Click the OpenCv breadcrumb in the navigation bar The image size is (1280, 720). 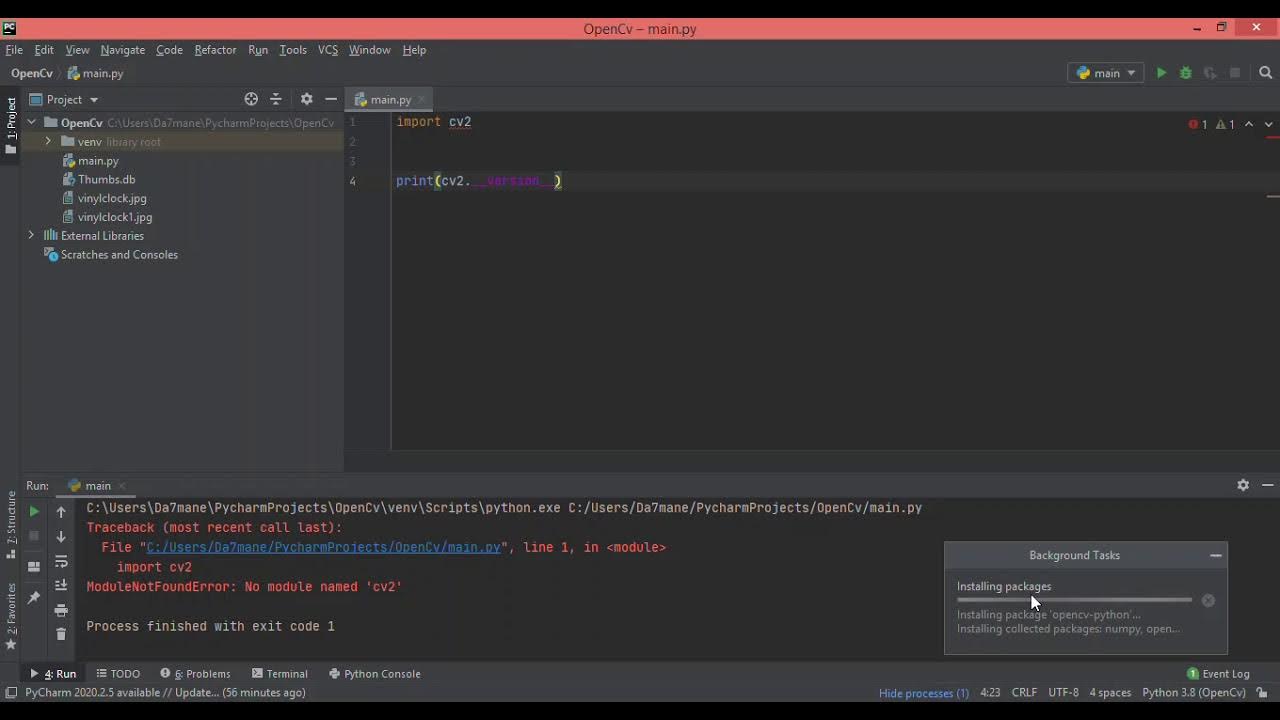click(x=32, y=73)
